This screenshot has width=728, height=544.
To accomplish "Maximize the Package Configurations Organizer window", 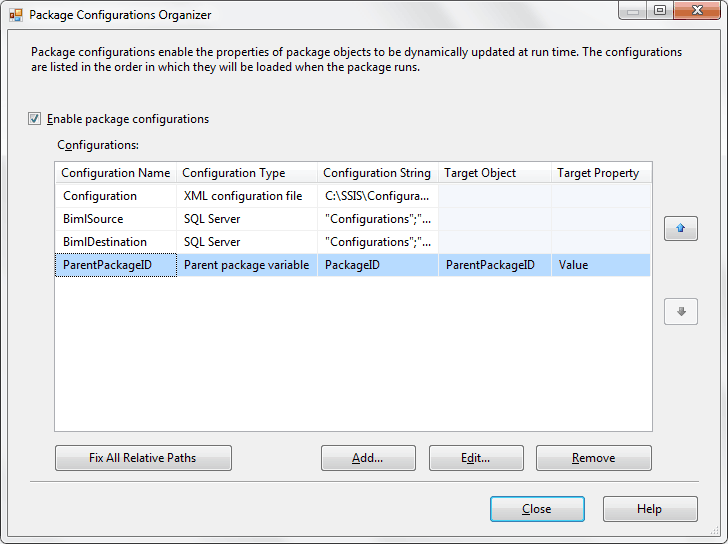I will tap(659, 11).
